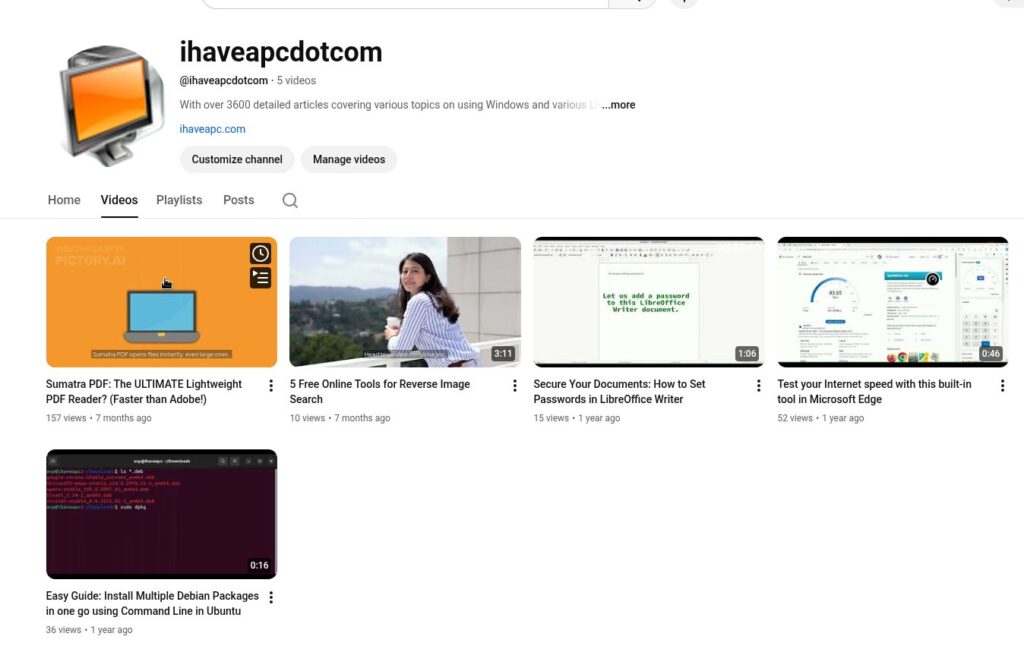Open options menu for Debian Packages video

tap(271, 597)
